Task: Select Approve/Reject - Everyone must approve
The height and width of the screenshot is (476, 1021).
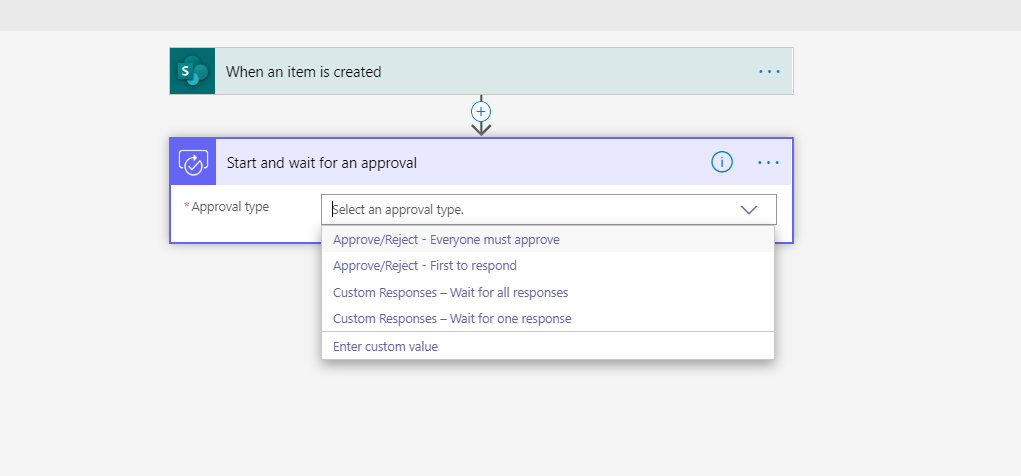Action: (446, 240)
